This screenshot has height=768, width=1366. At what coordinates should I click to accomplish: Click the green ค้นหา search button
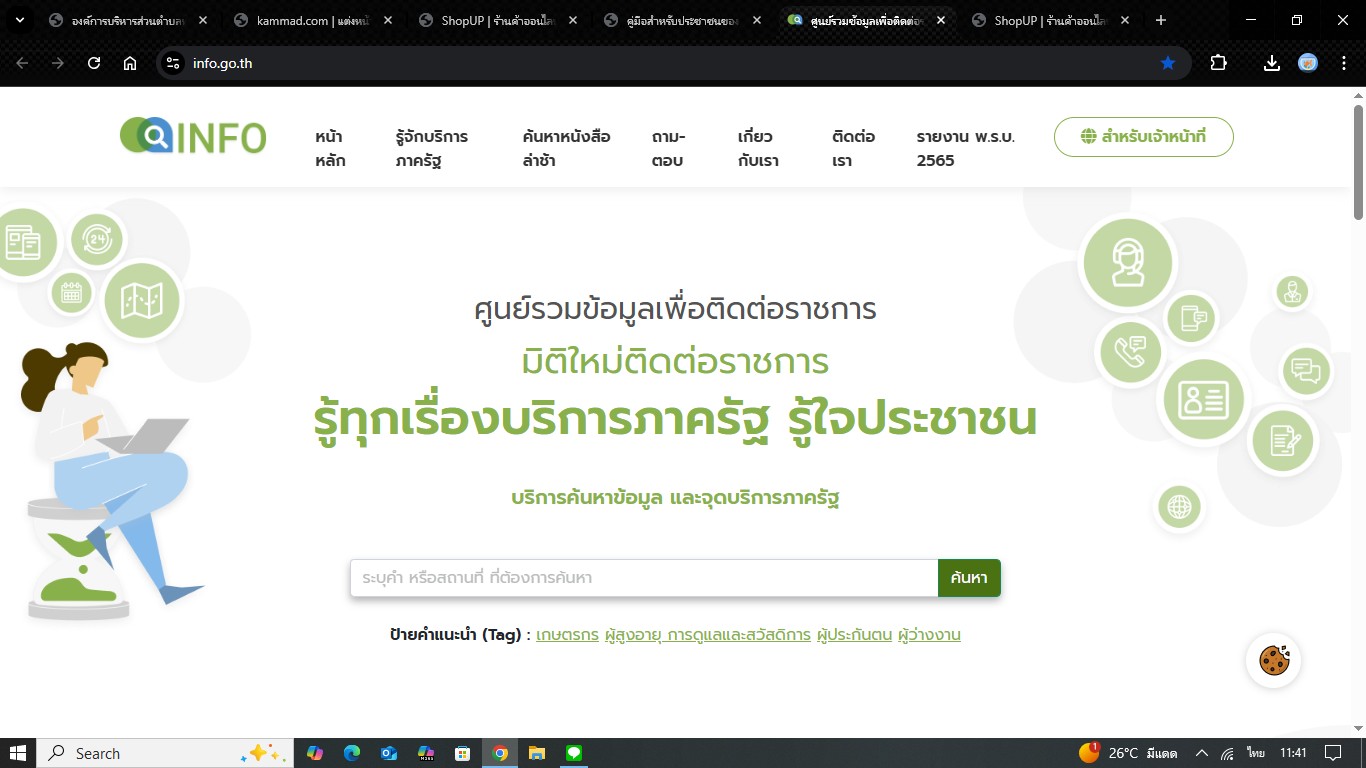click(968, 578)
